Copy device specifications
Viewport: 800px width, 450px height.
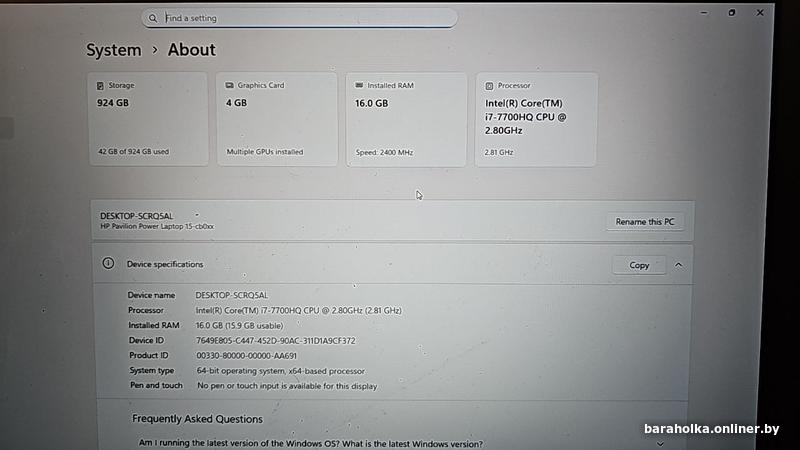639,265
